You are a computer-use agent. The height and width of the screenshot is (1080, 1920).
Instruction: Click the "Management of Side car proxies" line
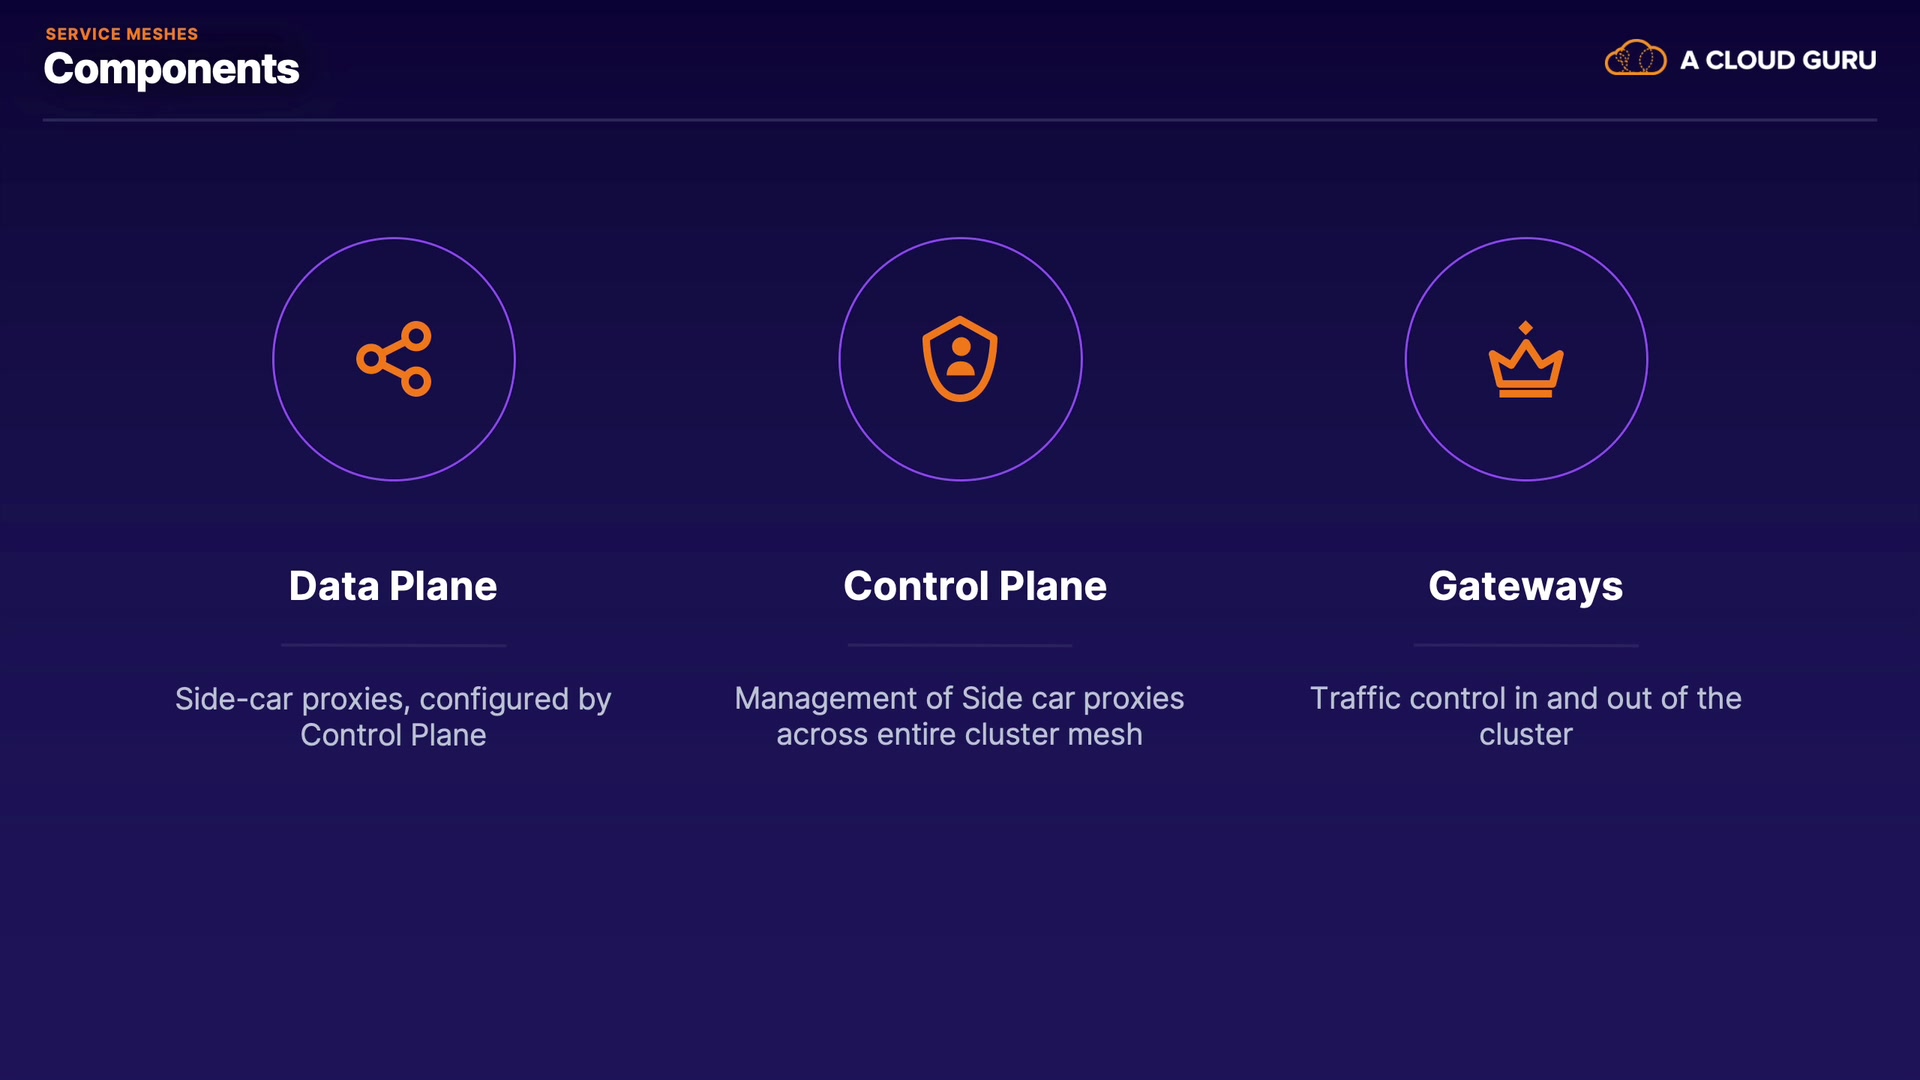coord(959,698)
